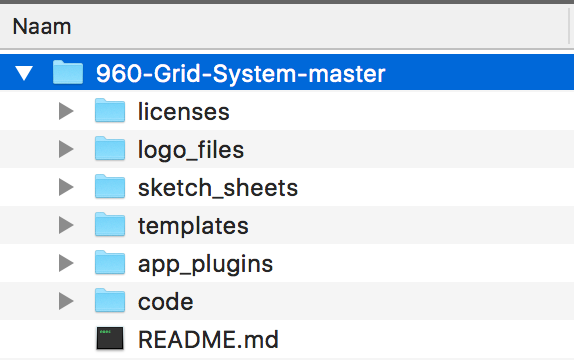Click the code folder icon
The image size is (574, 360).
110,301
